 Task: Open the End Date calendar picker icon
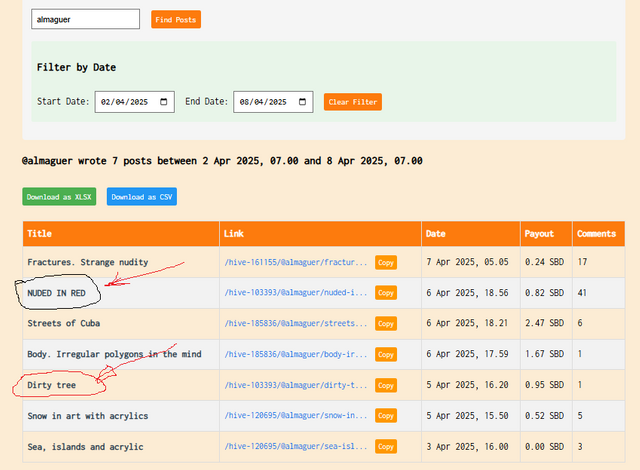(302, 102)
